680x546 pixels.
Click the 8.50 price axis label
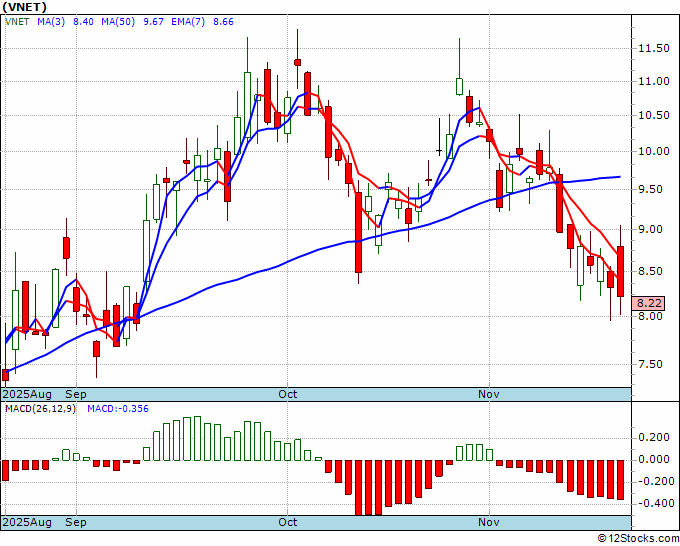tap(651, 271)
